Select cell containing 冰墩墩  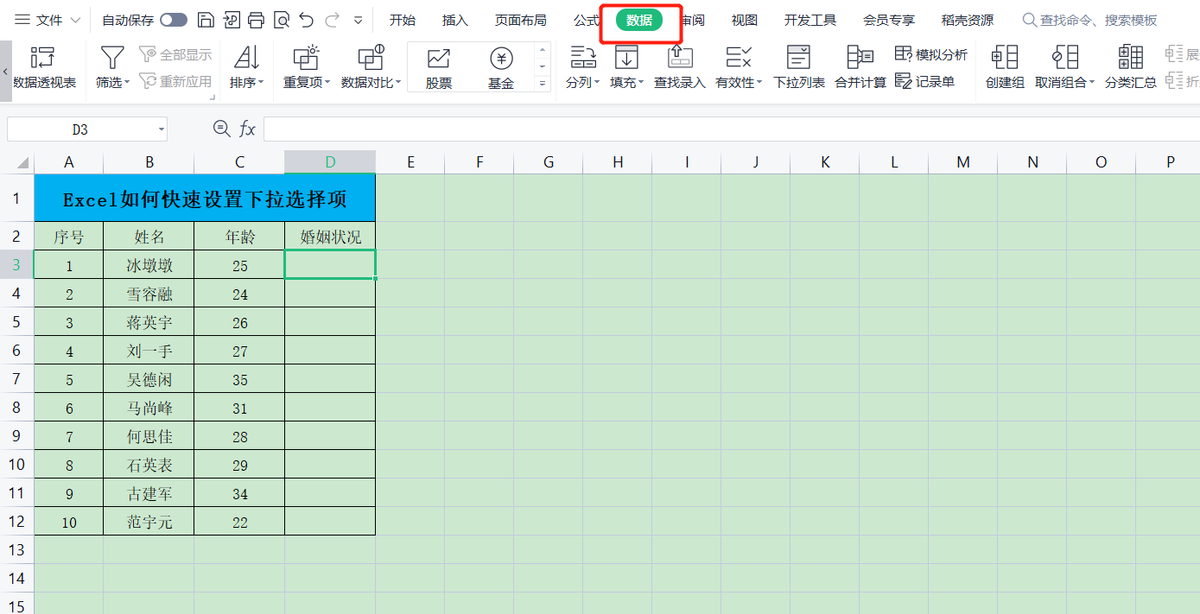(149, 265)
